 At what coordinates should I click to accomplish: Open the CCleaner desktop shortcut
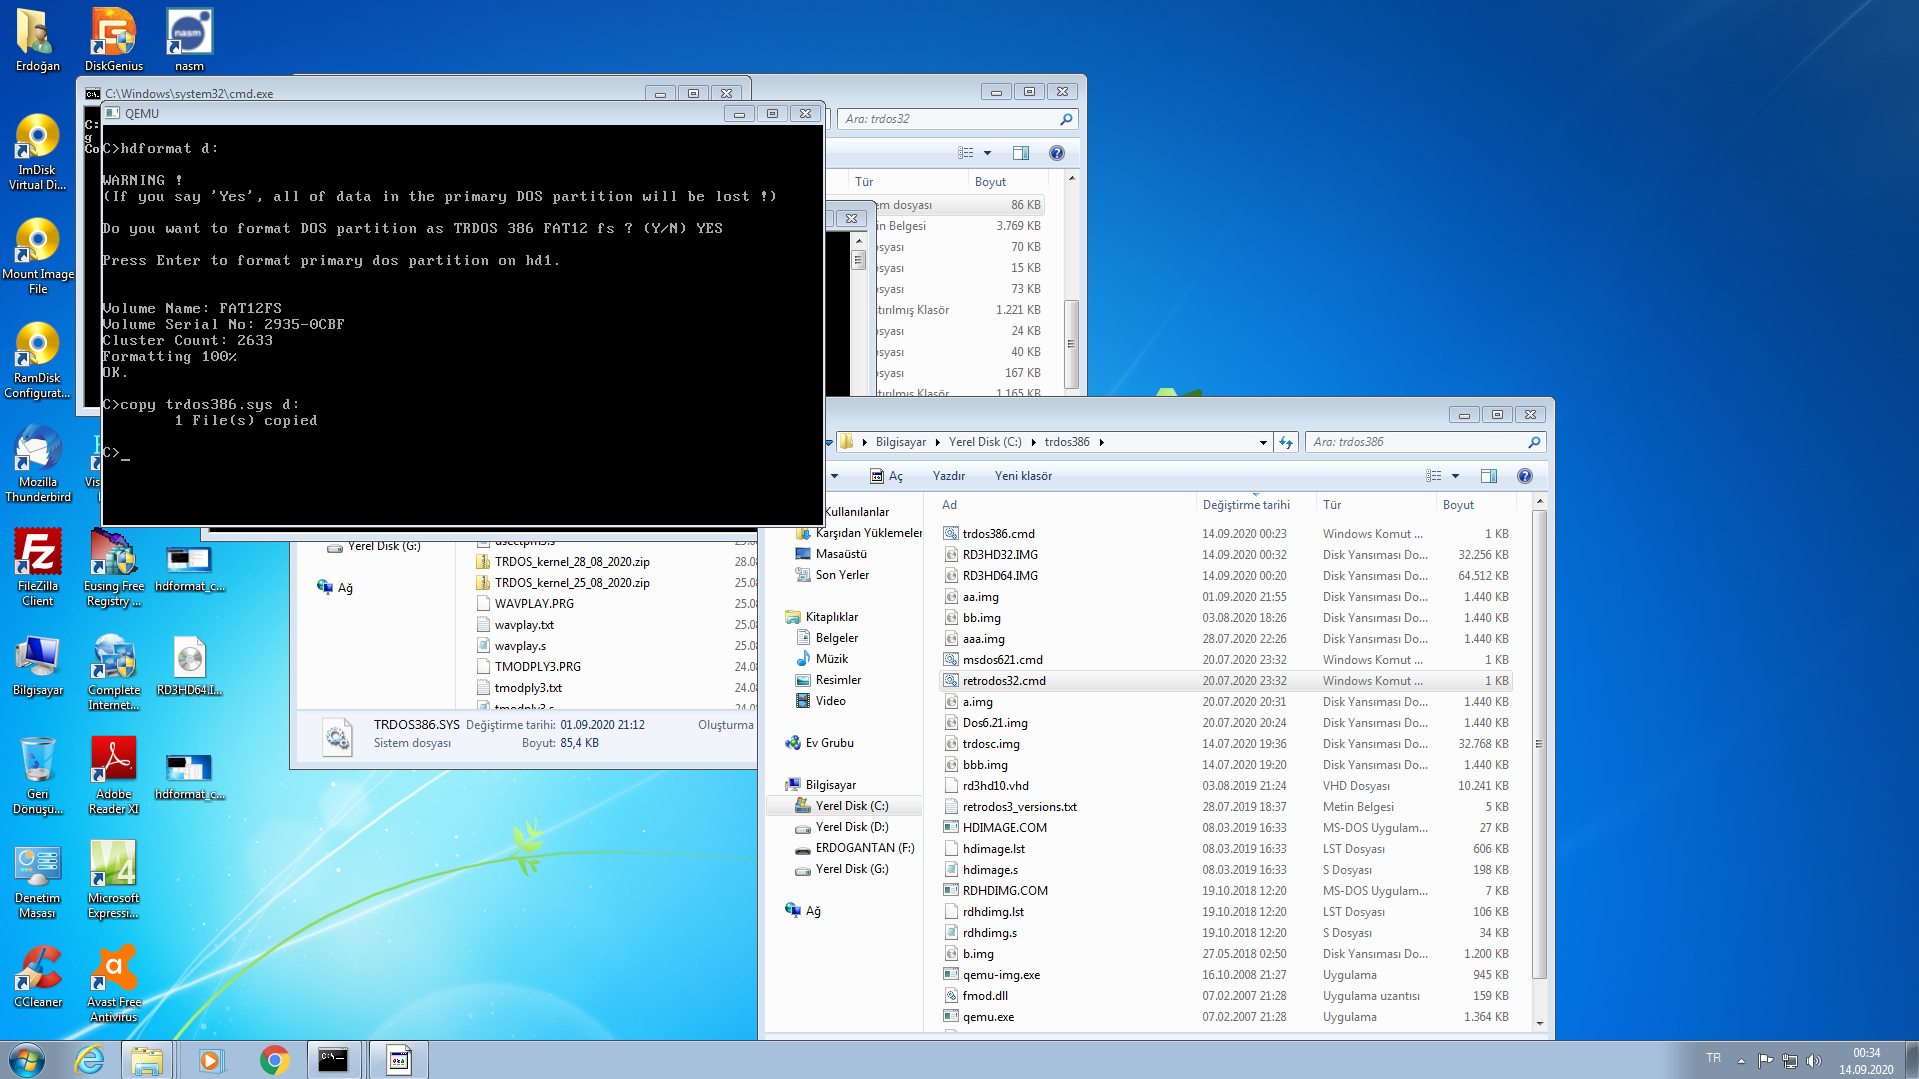click(x=38, y=976)
